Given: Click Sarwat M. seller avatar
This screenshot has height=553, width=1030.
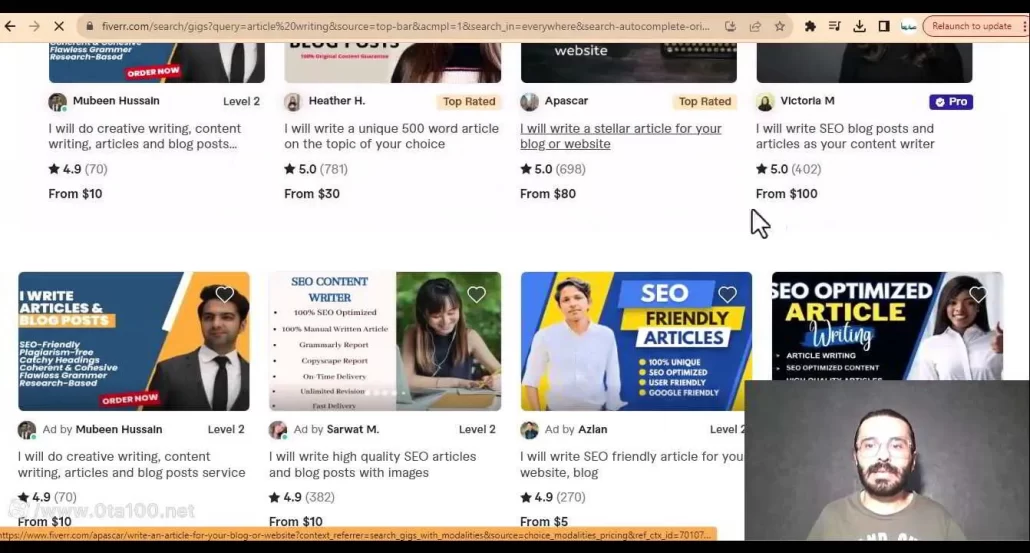Looking at the screenshot, I should pos(278,430).
